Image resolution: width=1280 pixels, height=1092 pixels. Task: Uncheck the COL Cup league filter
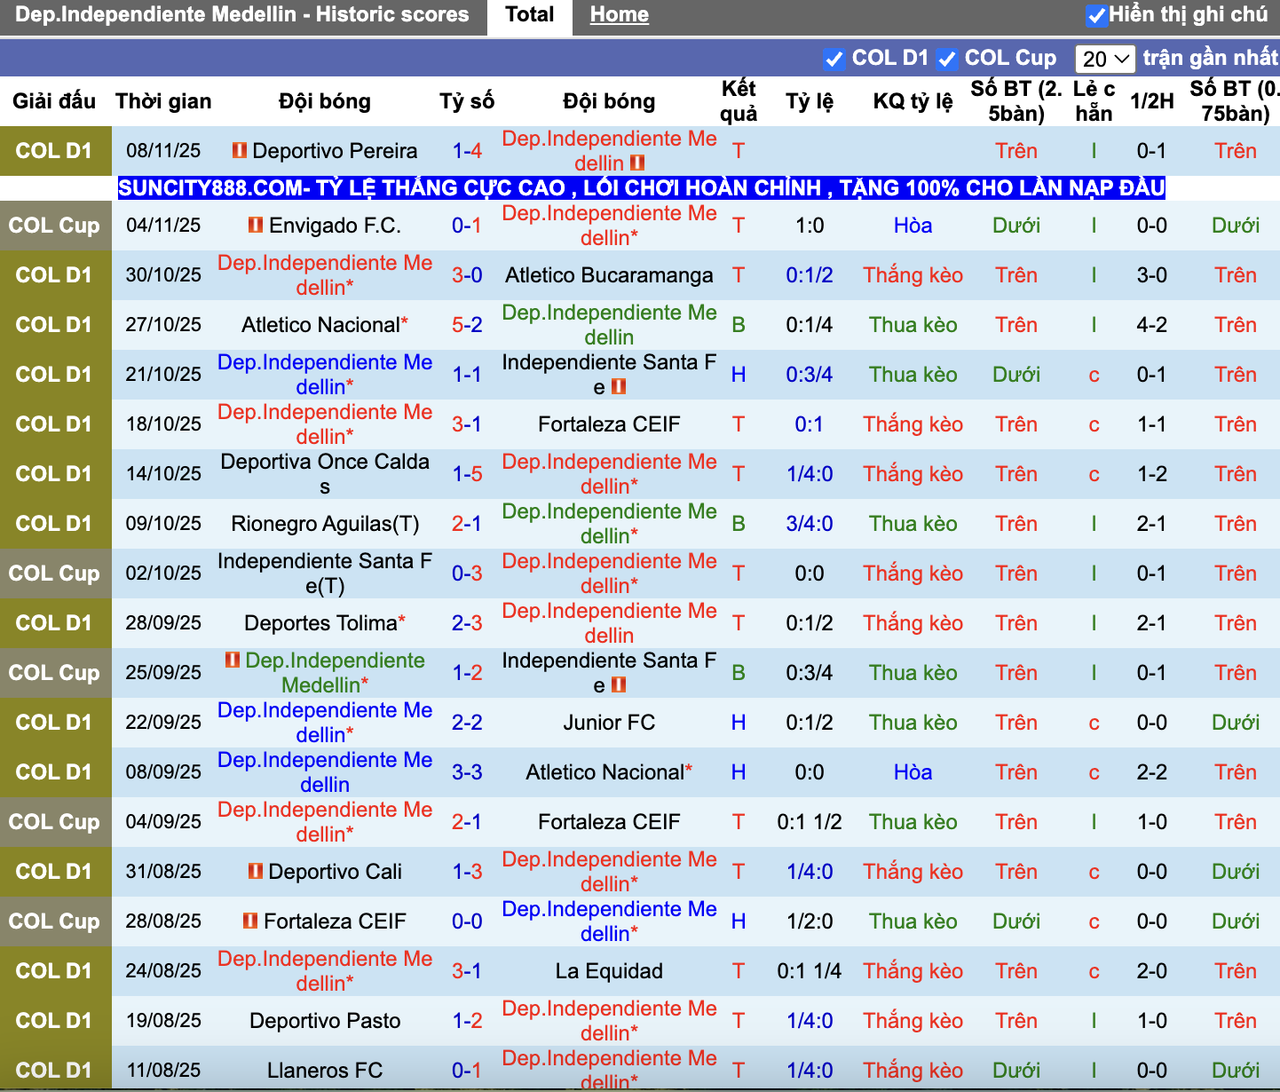coord(947,59)
